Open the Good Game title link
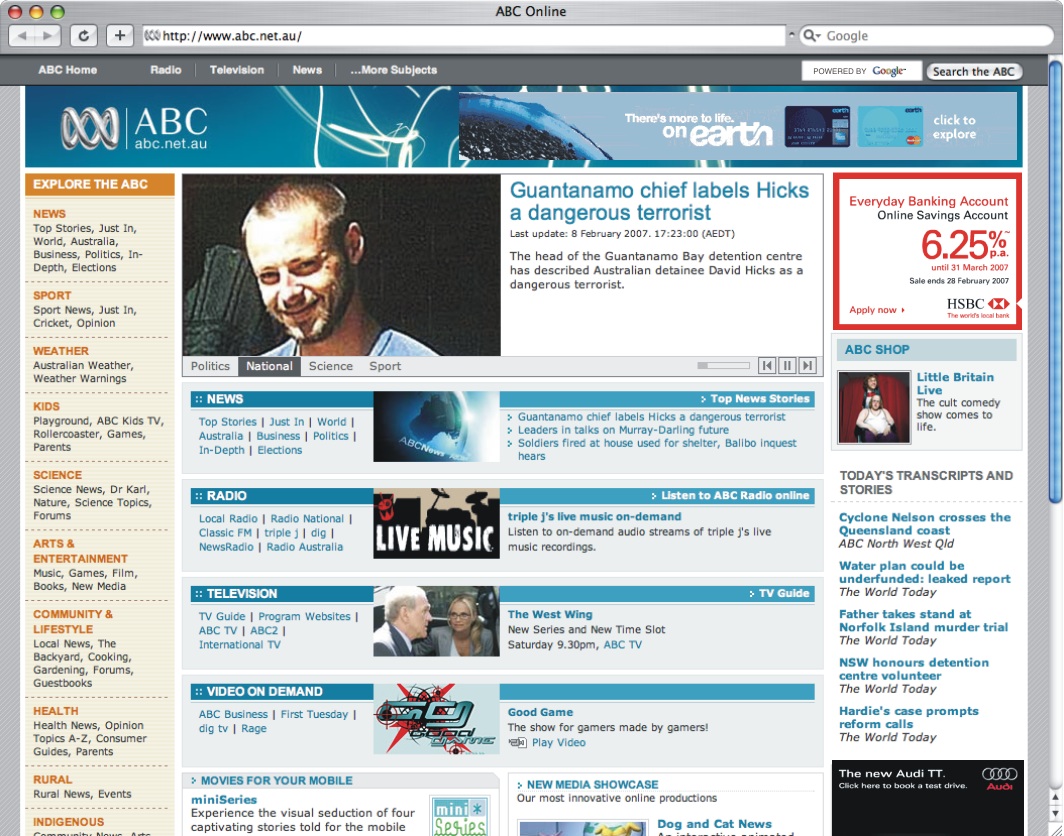This screenshot has height=836, width=1064. [x=540, y=712]
